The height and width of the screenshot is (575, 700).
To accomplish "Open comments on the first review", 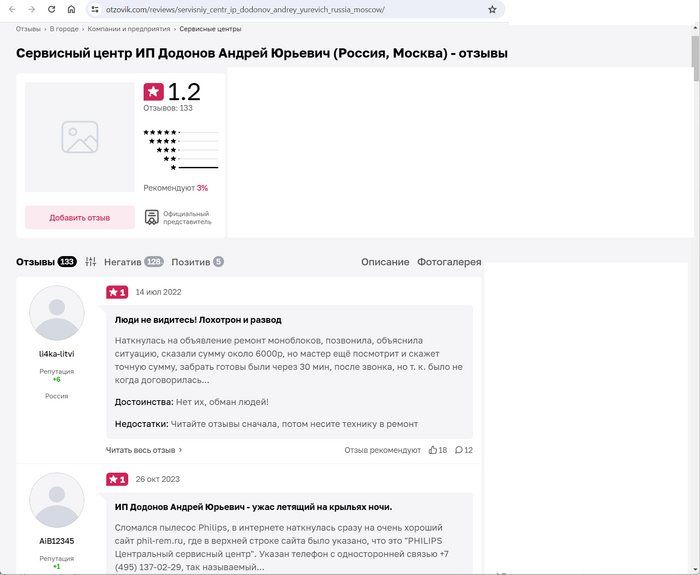I will click(x=459, y=450).
